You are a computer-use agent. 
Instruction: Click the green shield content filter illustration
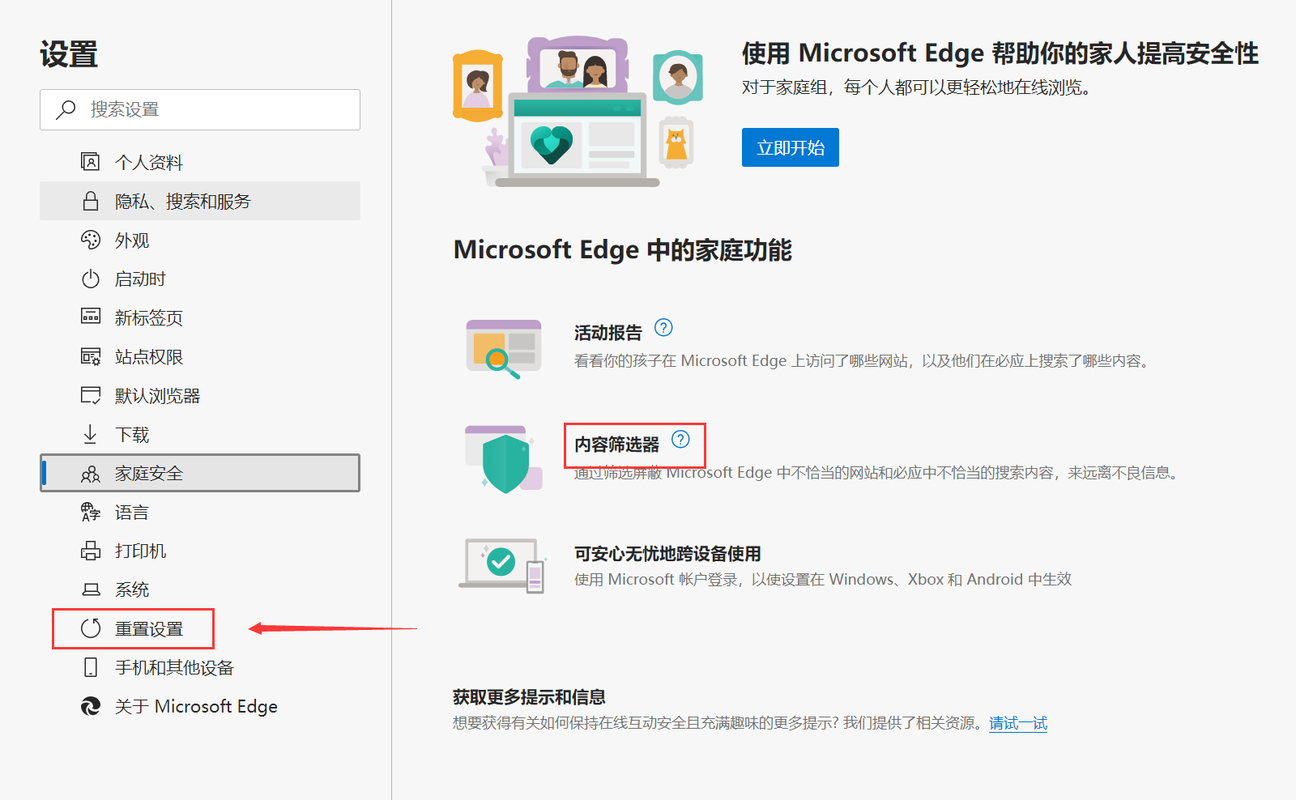tap(504, 460)
